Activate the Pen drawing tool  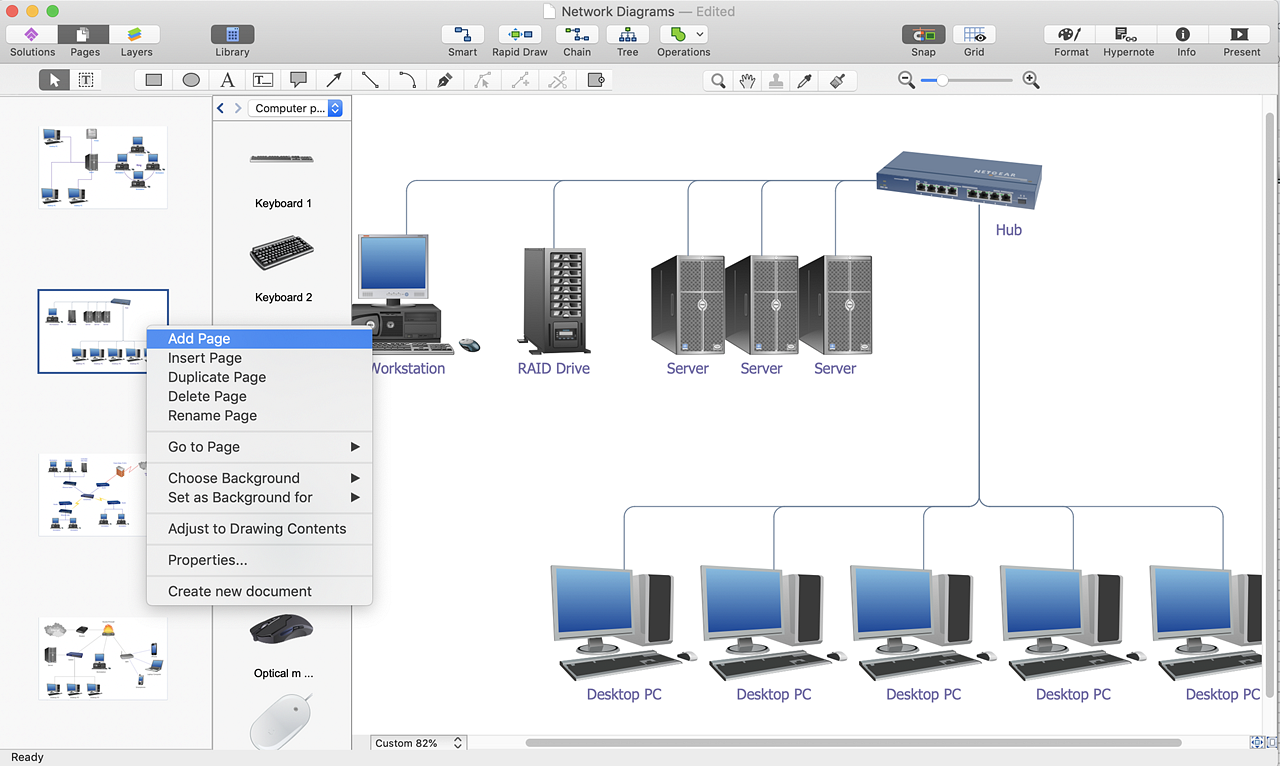click(445, 80)
